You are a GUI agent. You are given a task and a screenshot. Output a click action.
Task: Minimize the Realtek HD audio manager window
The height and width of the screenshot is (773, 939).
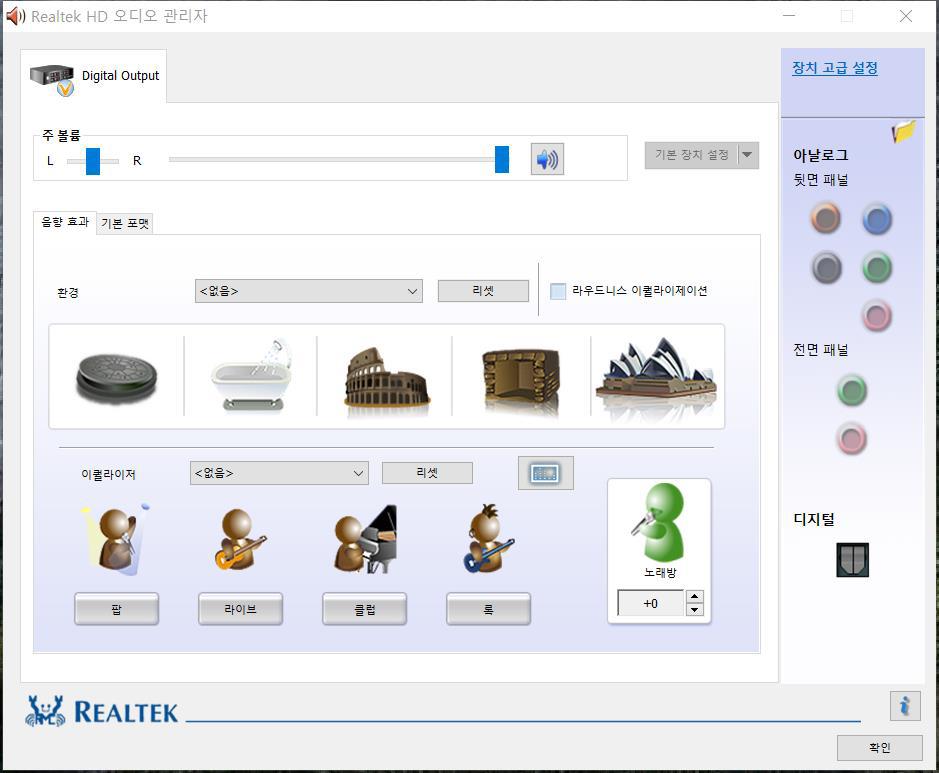pyautogui.click(x=789, y=16)
